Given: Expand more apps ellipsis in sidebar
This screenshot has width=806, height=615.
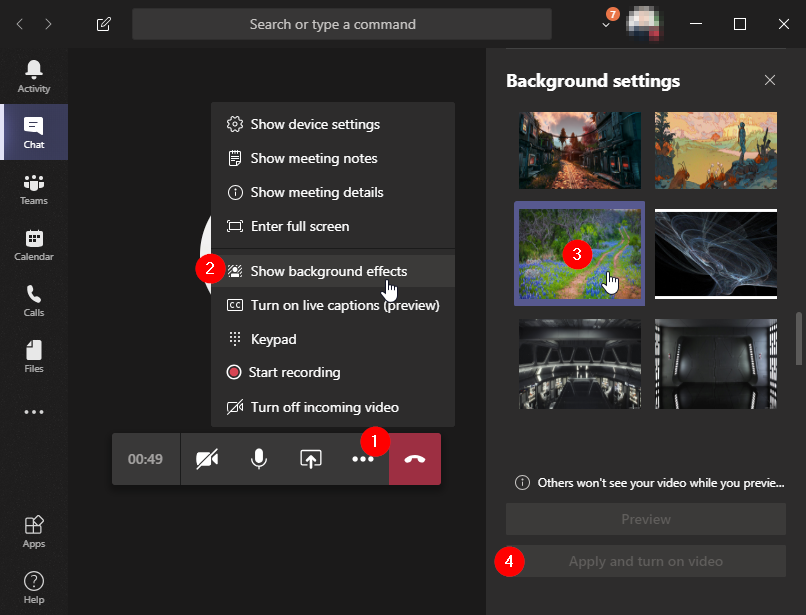Looking at the screenshot, I should click(x=34, y=412).
